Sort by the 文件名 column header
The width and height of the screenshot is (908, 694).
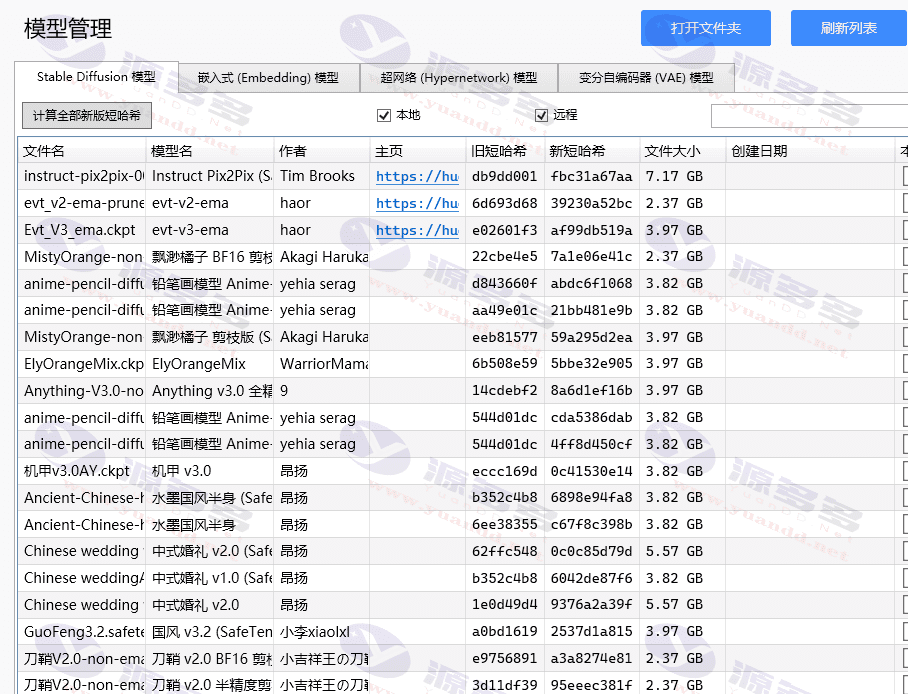click(x=82, y=151)
